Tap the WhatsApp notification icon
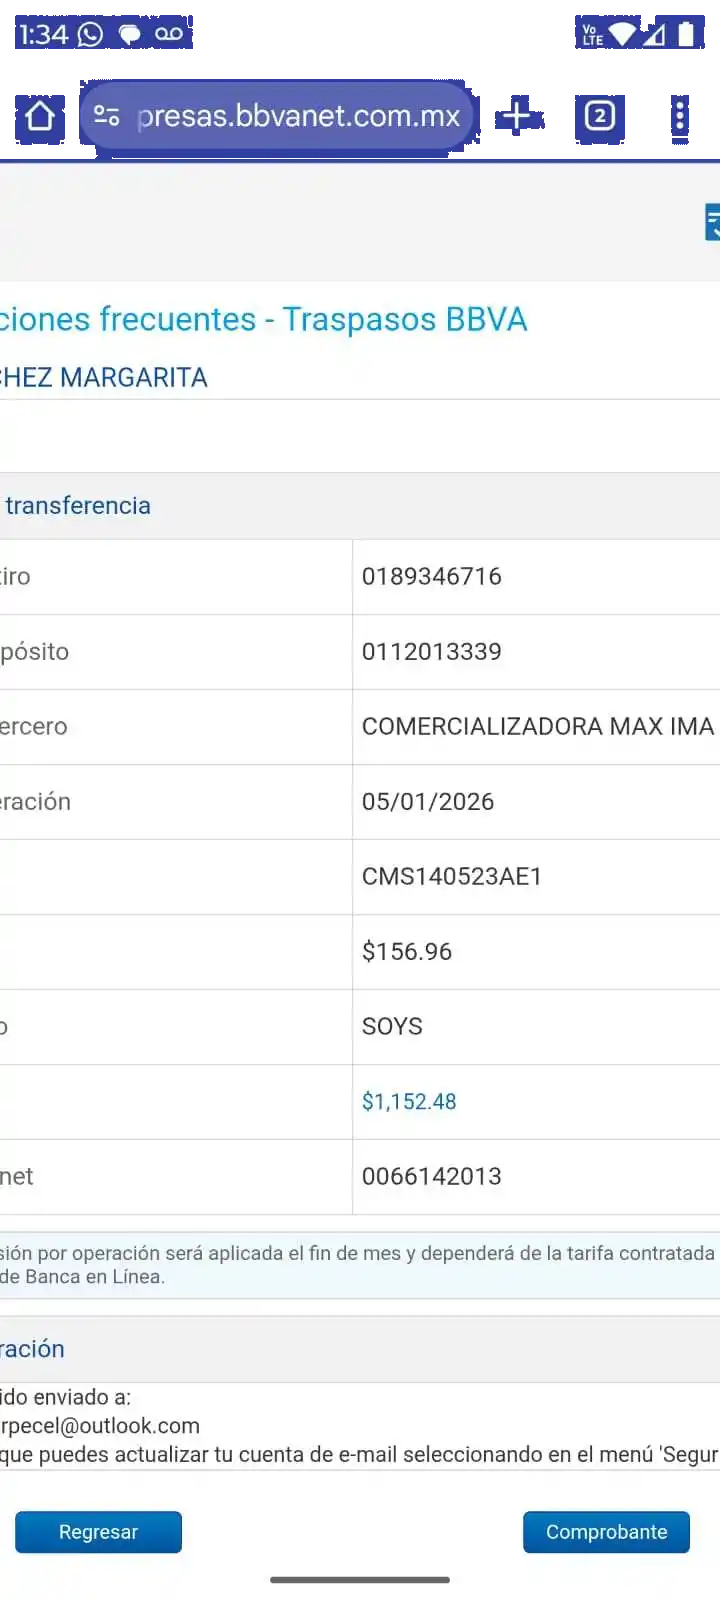Viewport: 720px width, 1600px height. point(90,35)
